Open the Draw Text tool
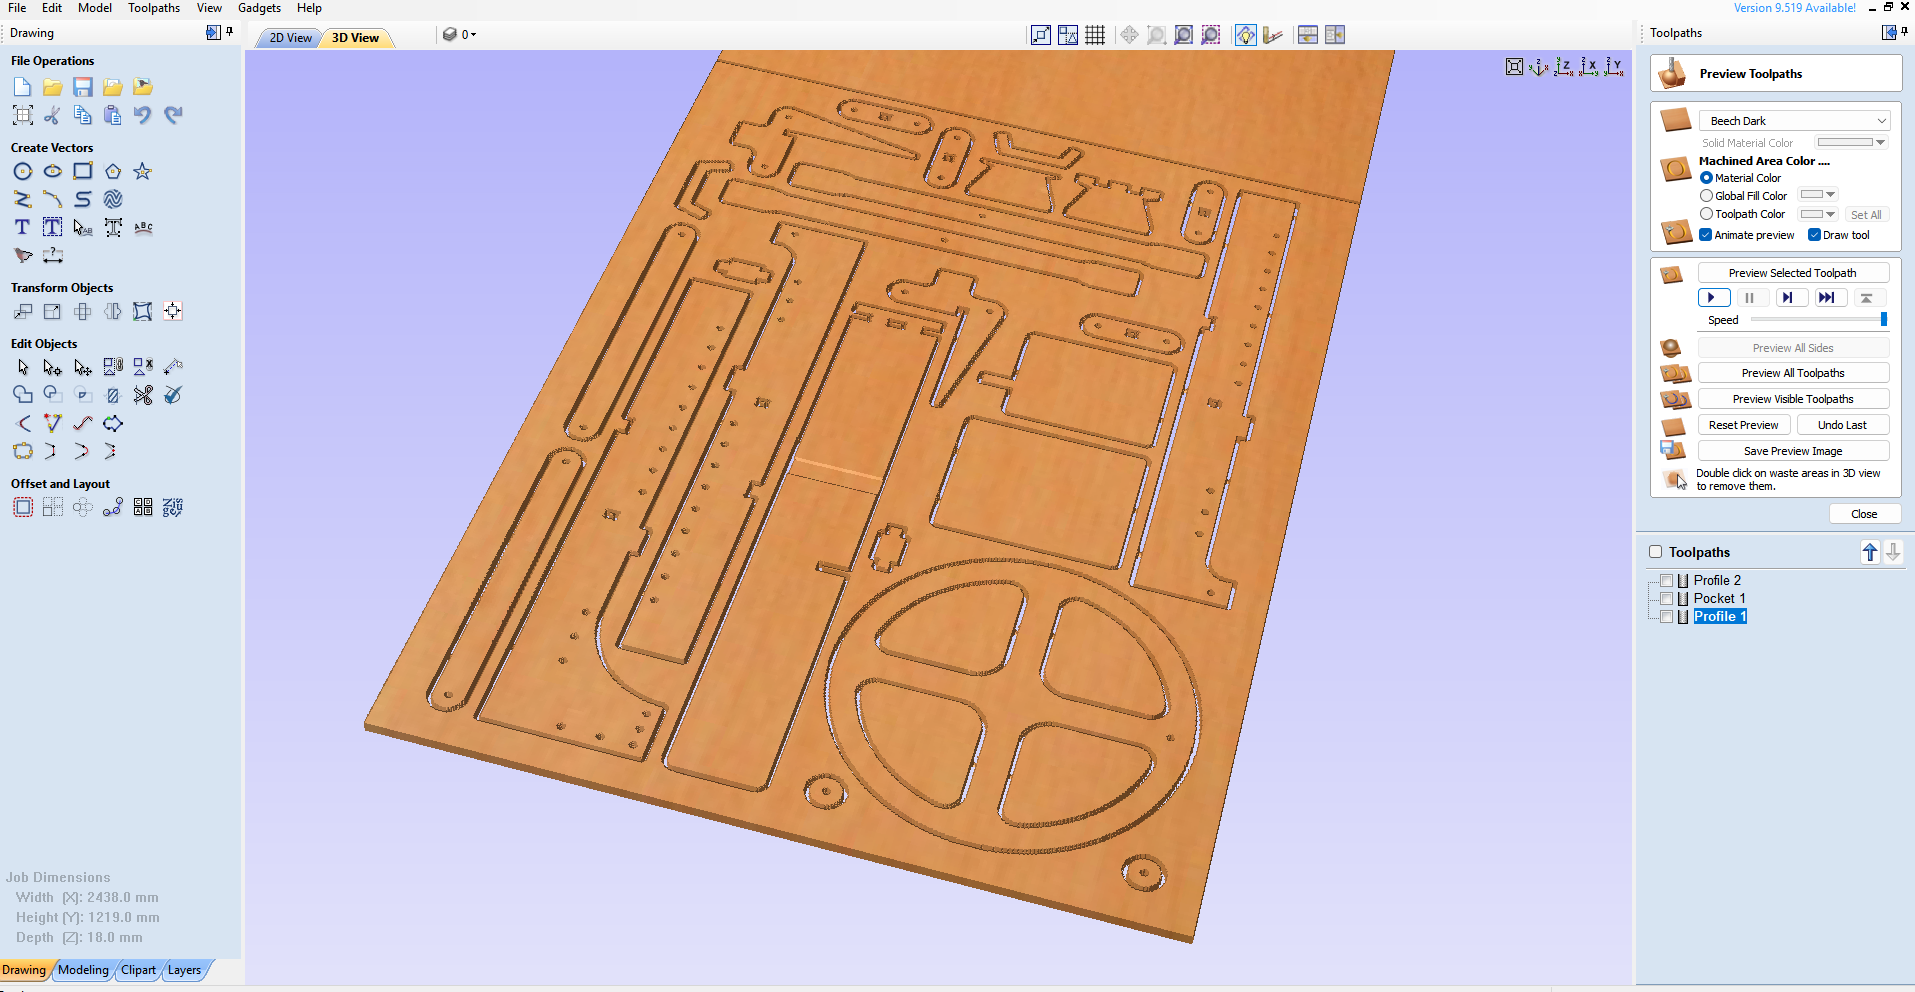The width and height of the screenshot is (1915, 992). coord(21,227)
